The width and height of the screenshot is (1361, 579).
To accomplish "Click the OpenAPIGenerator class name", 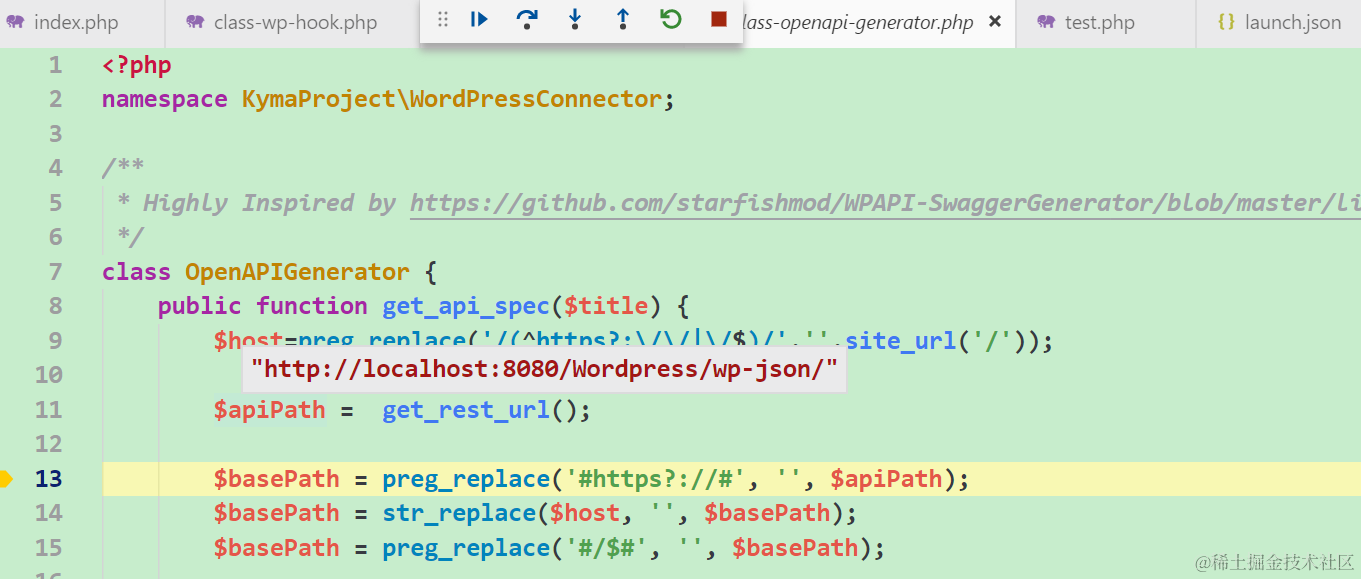I will point(297,272).
